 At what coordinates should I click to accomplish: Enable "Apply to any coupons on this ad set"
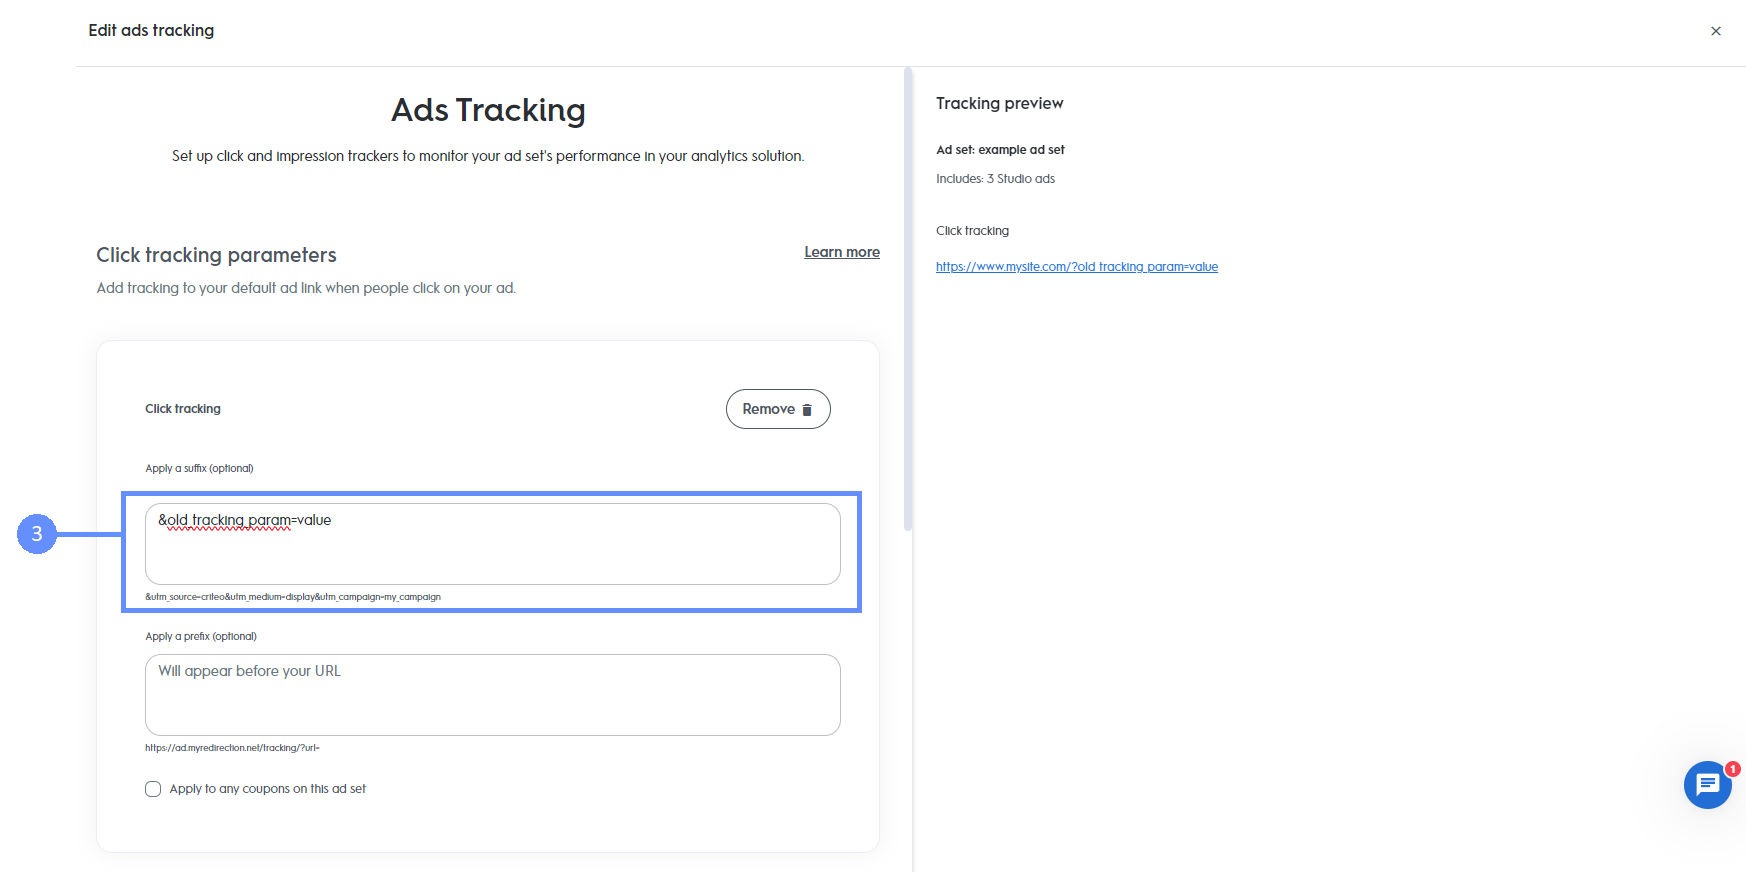(x=153, y=789)
